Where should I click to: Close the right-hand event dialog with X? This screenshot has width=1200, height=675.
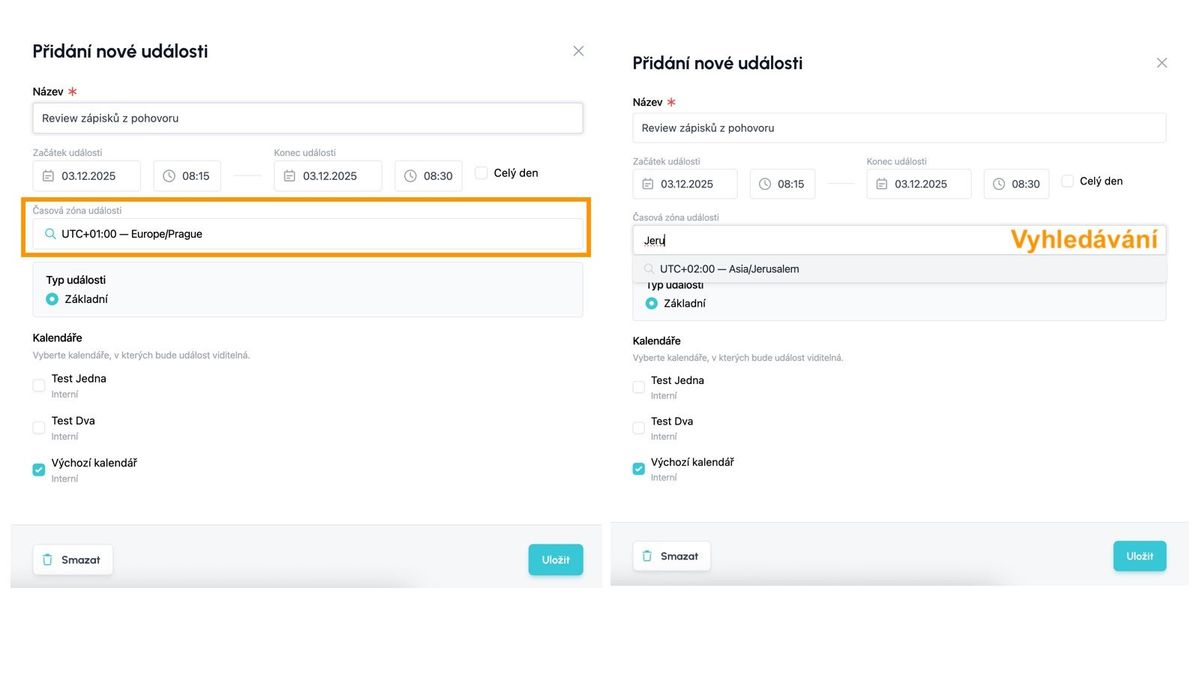[1161, 63]
